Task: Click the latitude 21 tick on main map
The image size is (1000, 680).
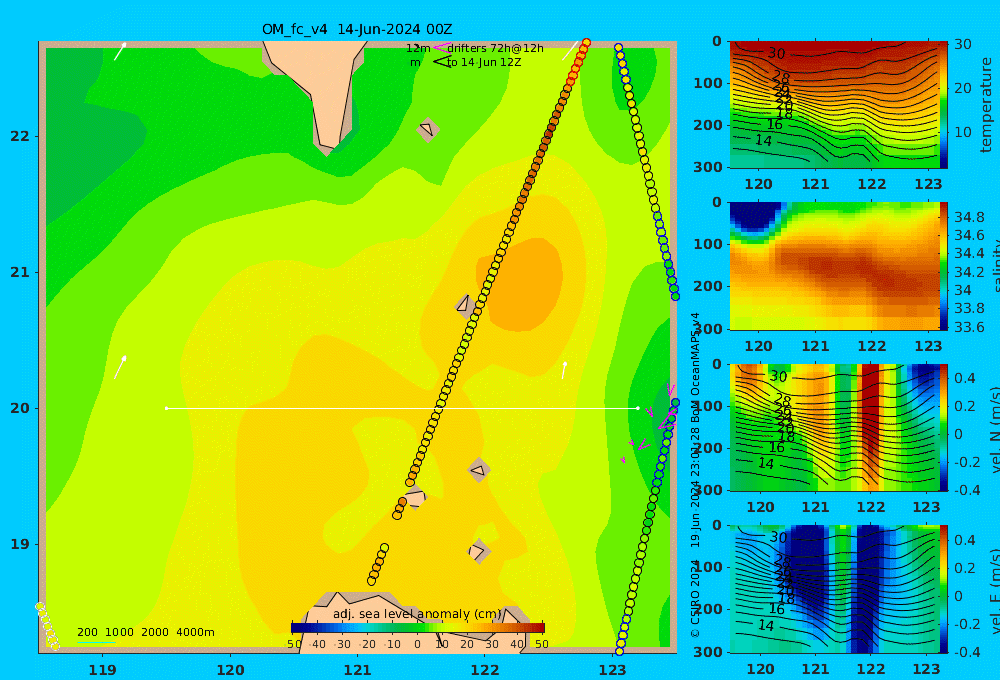Action: coord(20,272)
